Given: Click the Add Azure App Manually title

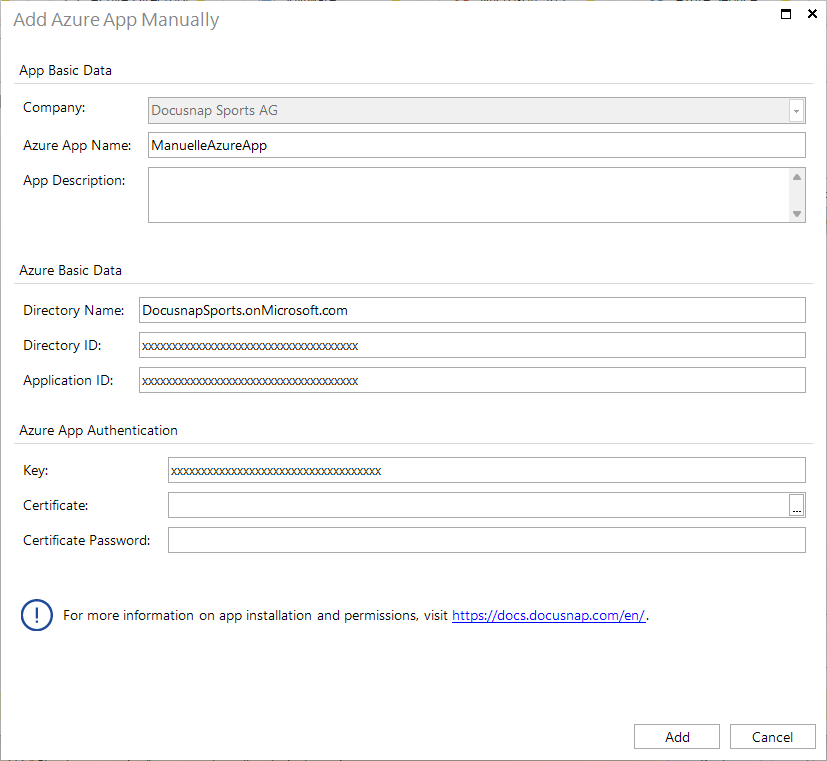Looking at the screenshot, I should click(x=116, y=20).
